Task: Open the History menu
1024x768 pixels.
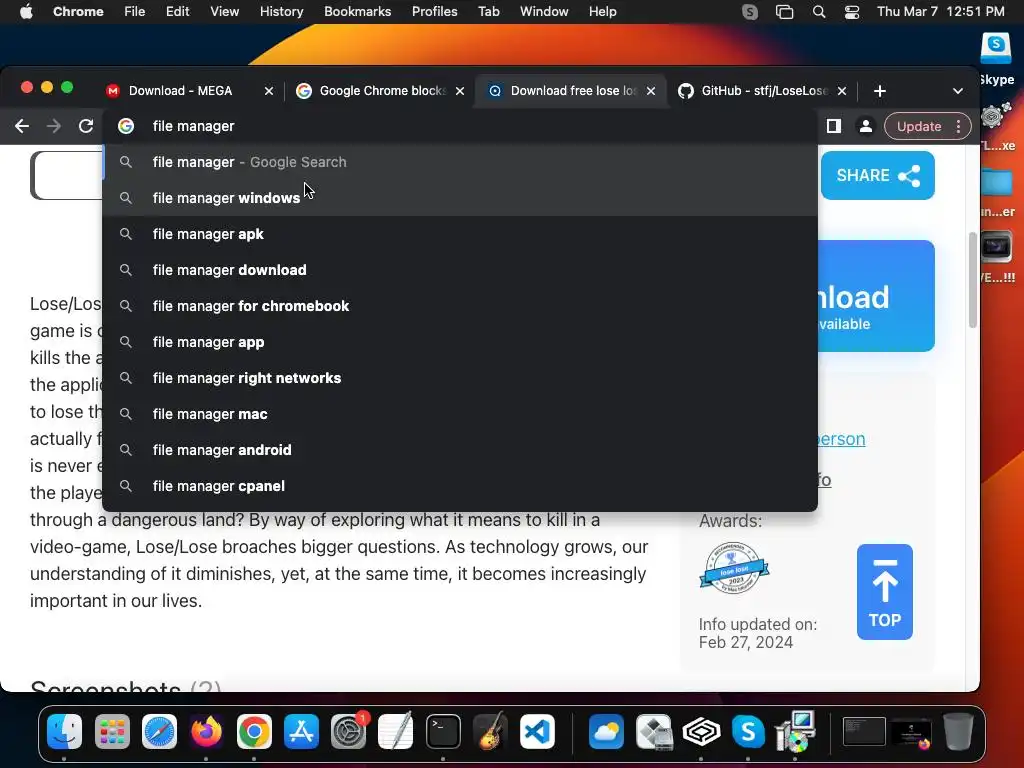Action: 281,11
